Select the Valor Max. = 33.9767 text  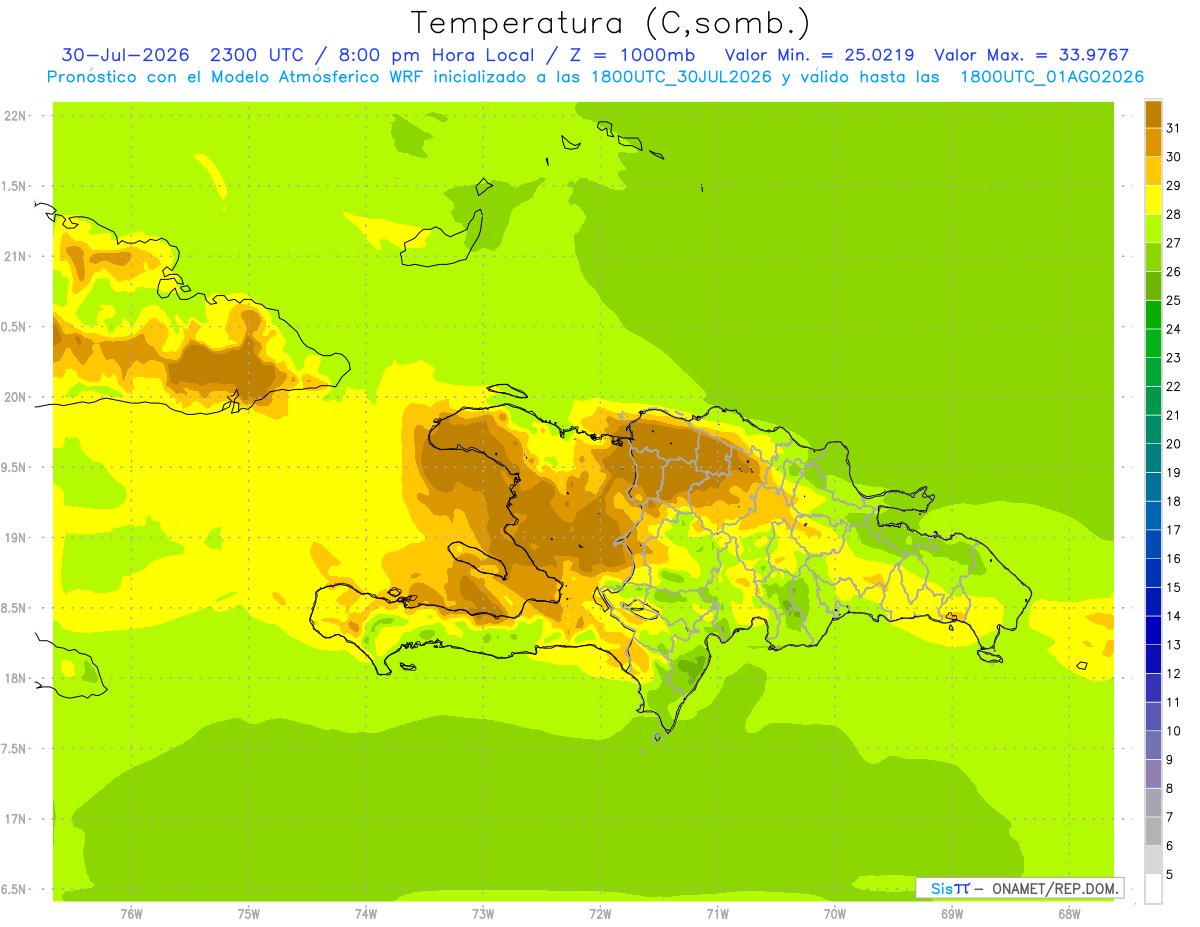click(x=1031, y=55)
